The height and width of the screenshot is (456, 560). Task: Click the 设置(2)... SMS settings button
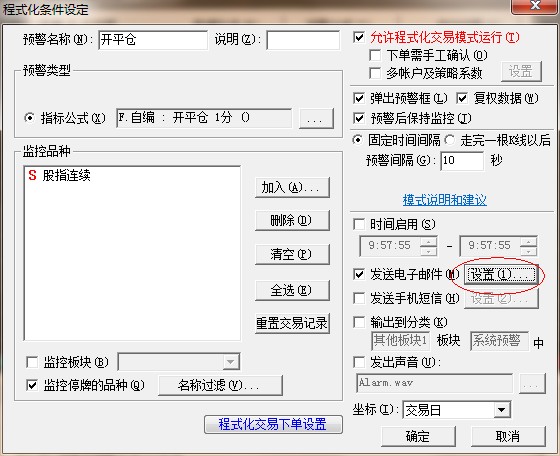pyautogui.click(x=501, y=299)
